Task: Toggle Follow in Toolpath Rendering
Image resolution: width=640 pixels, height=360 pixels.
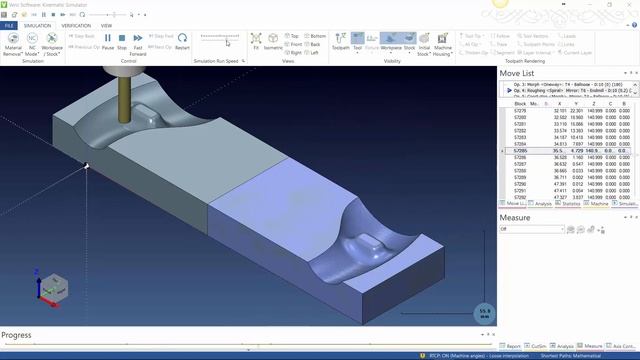Action: (x=500, y=36)
